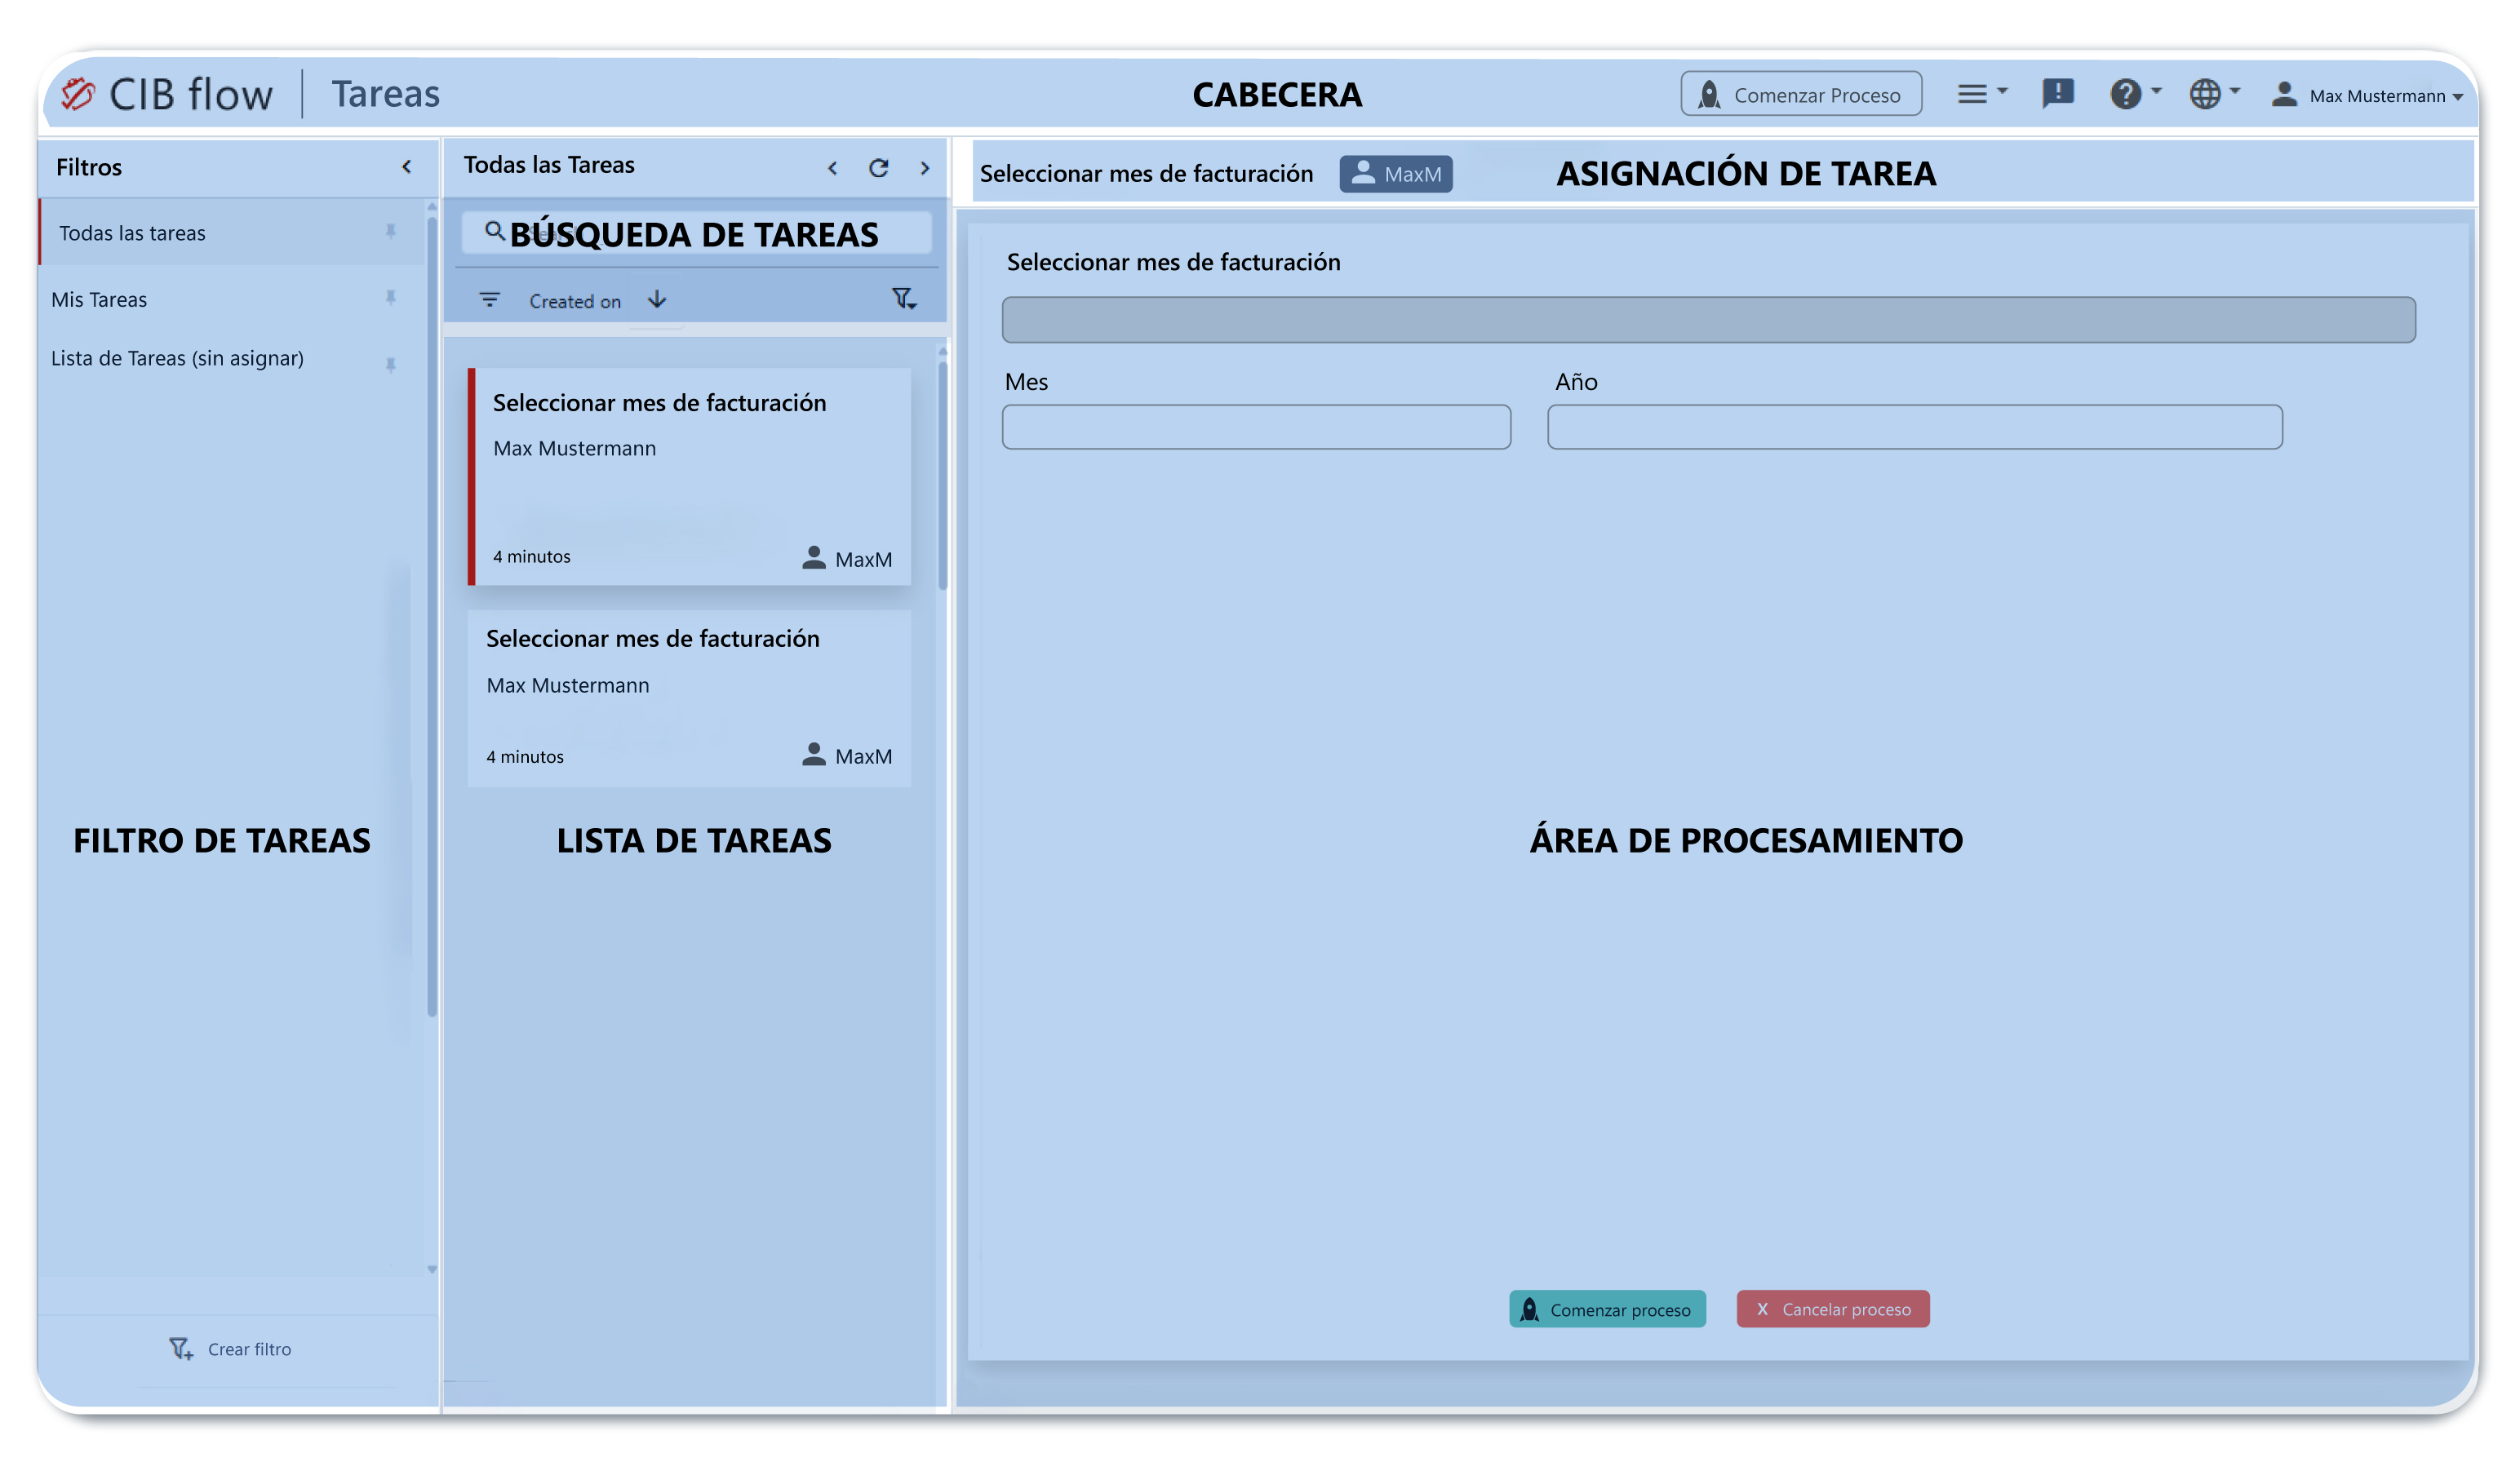Image resolution: width=2520 pixels, height=1462 pixels.
Task: Toggle pin on Mis Tareas filter
Action: tap(390, 298)
